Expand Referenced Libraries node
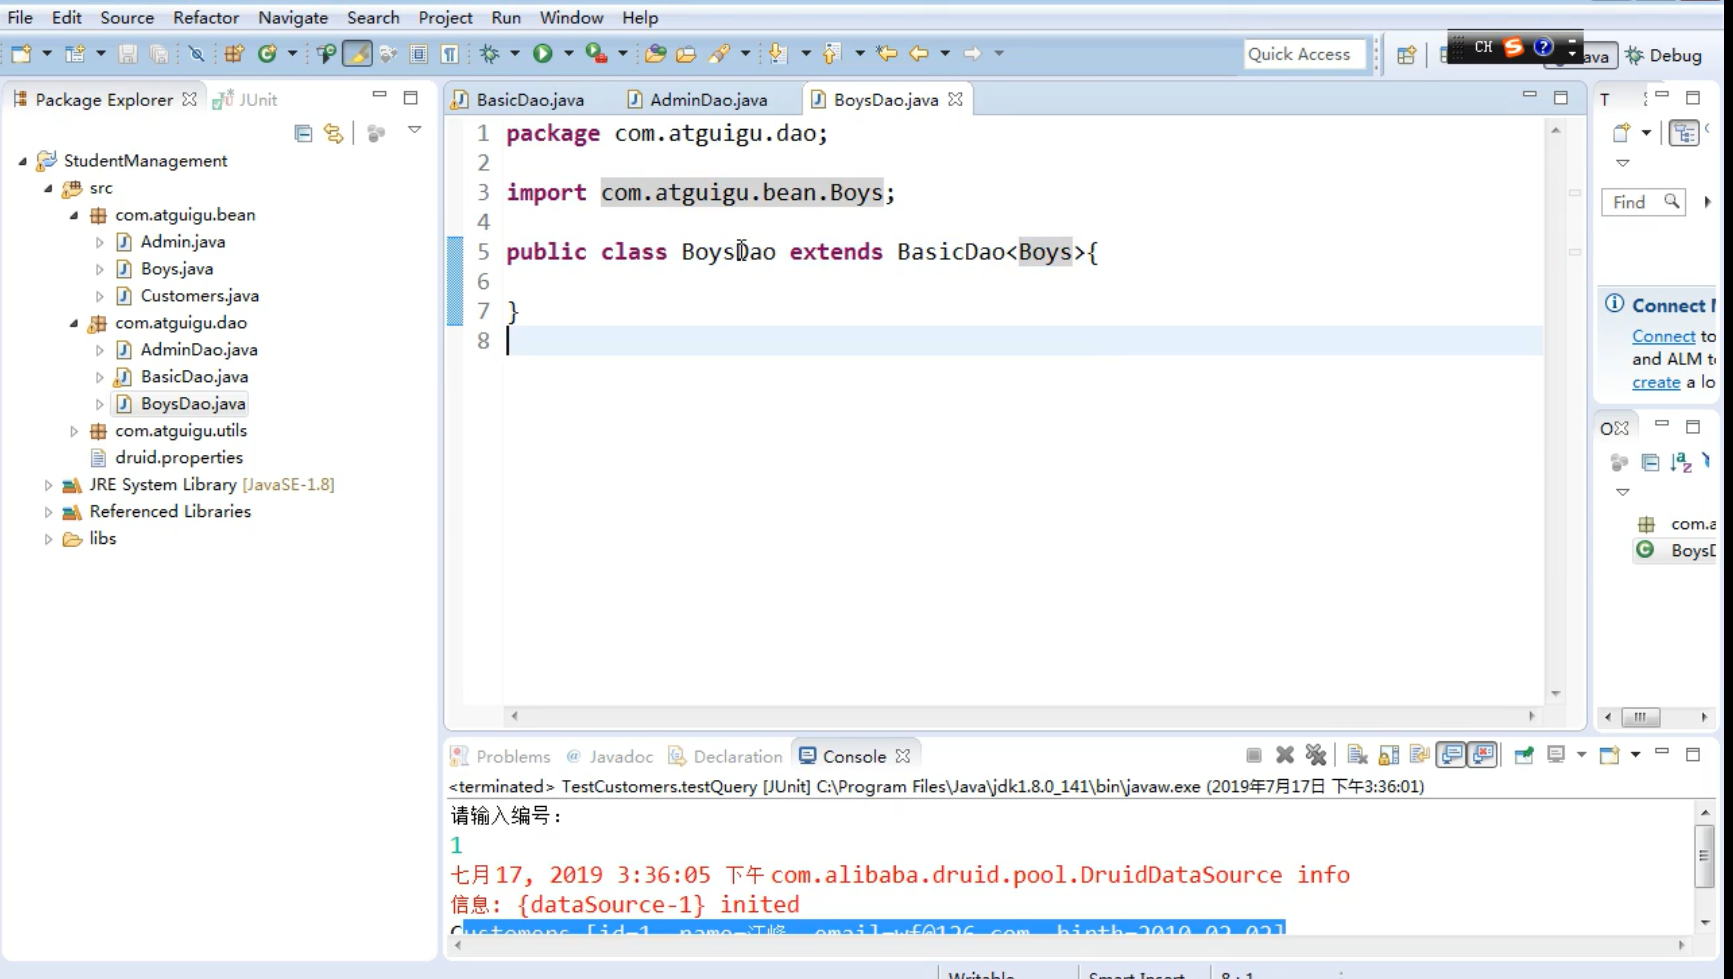This screenshot has width=1733, height=979. [48, 512]
